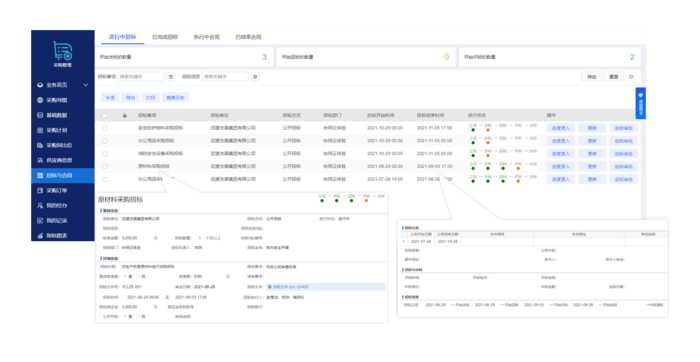Expand more filters with the » arrows

pyautogui.click(x=631, y=77)
